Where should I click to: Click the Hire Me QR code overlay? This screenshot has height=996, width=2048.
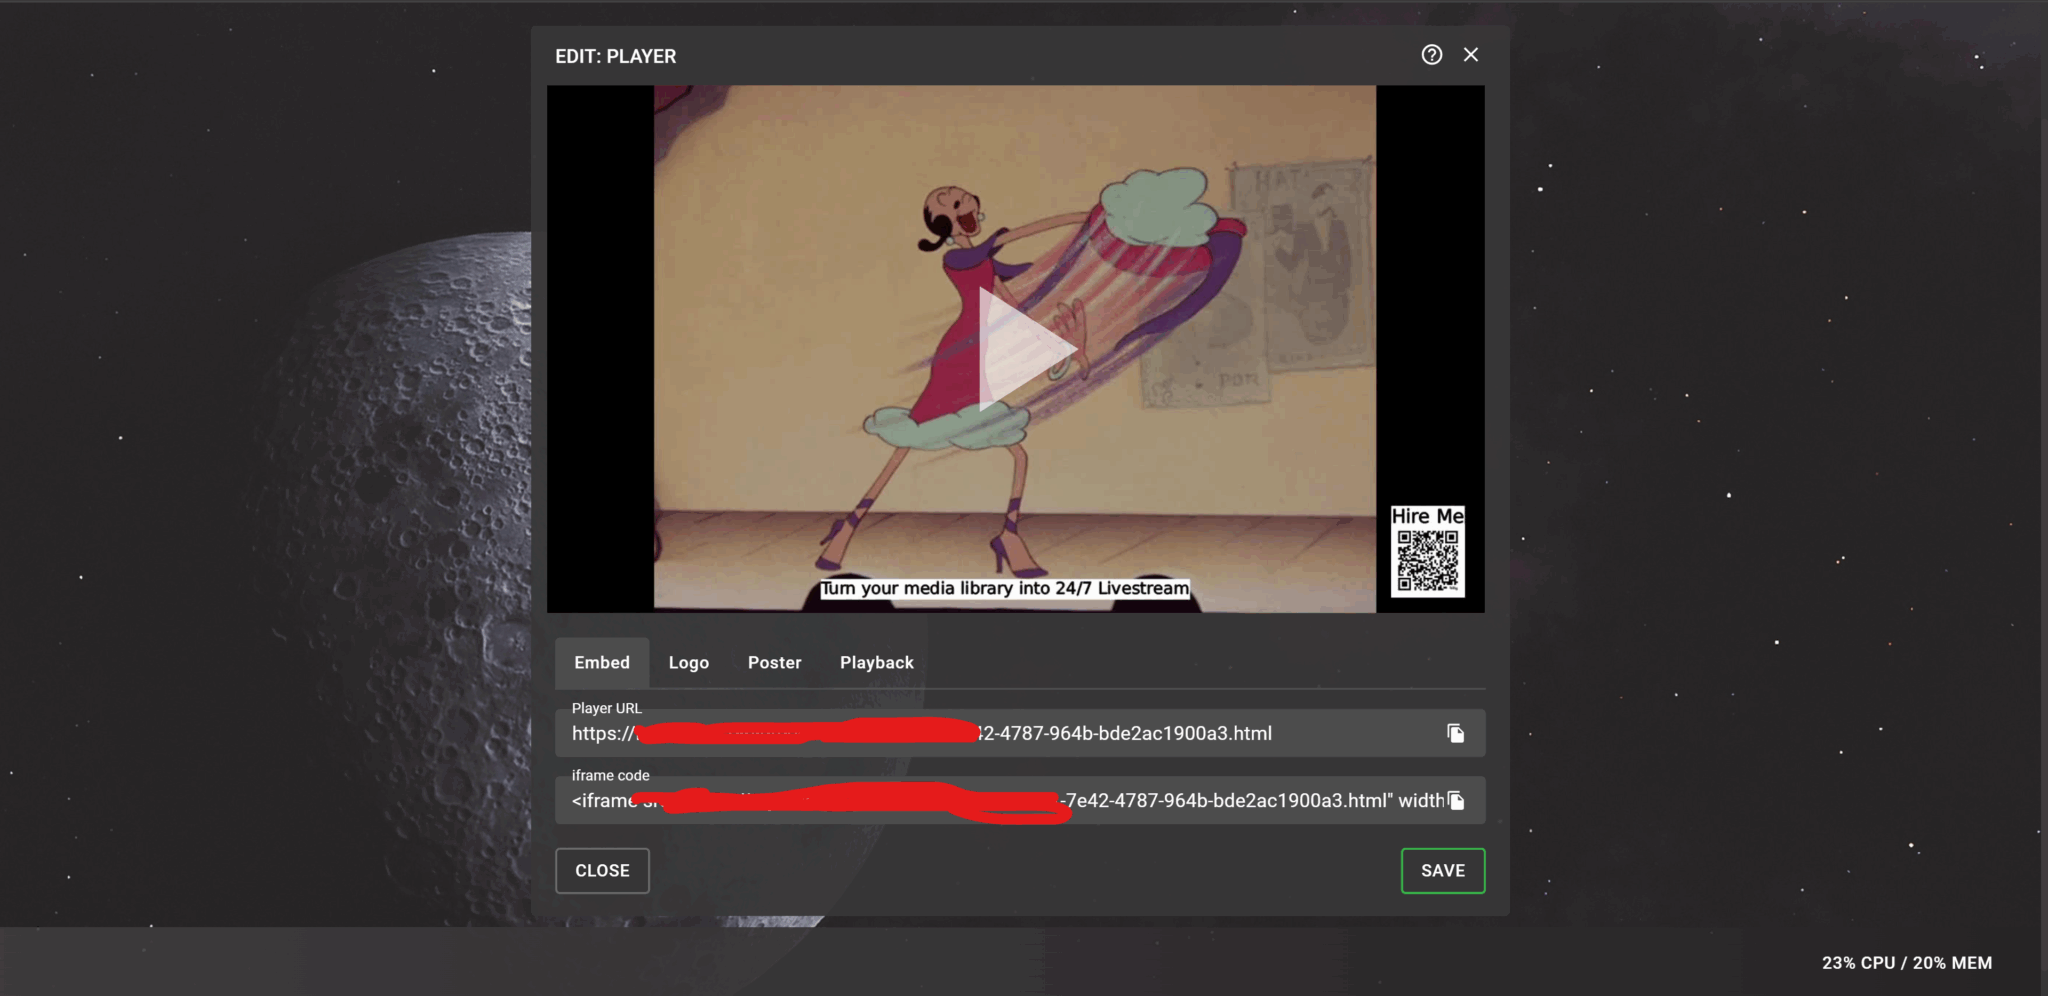(1428, 551)
